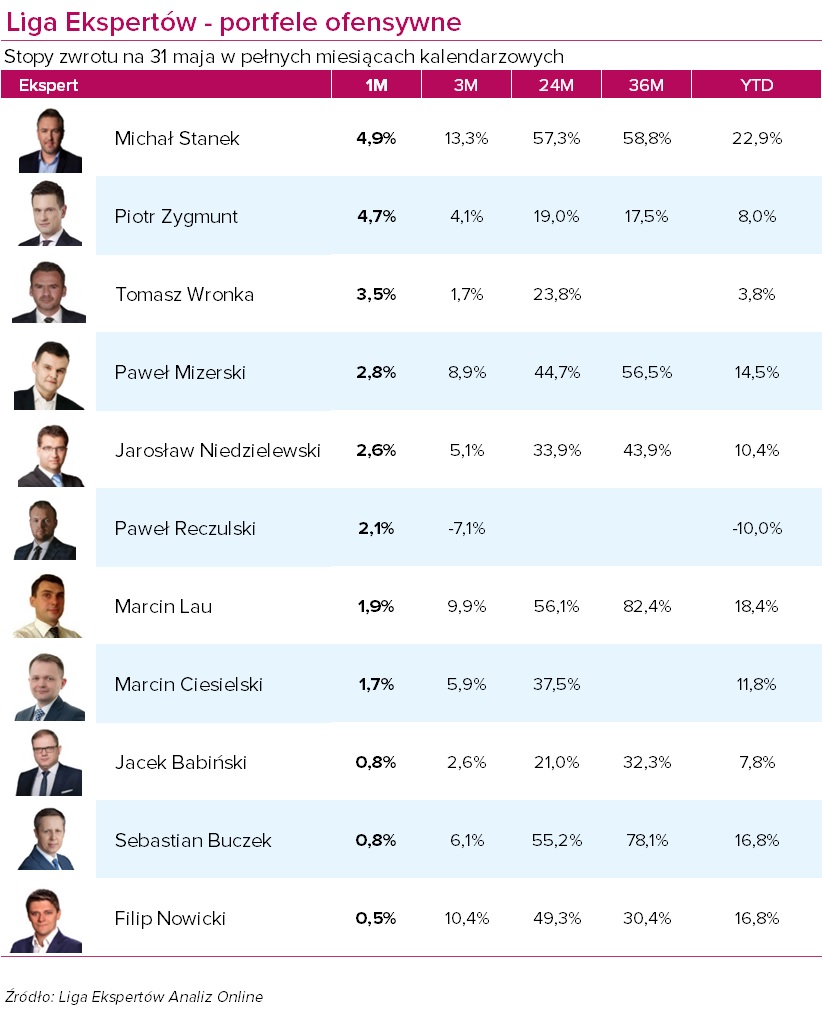This screenshot has height=1035, width=822.
Task: Click Sebastian Buczek's portrait thumbnail
Action: [x=50, y=840]
